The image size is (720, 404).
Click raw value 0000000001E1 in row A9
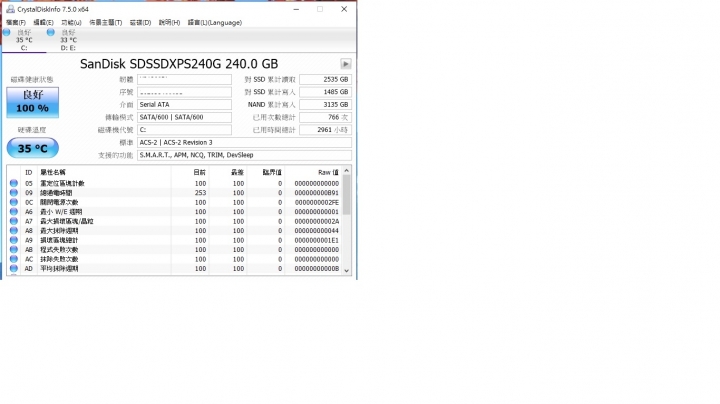click(x=317, y=240)
